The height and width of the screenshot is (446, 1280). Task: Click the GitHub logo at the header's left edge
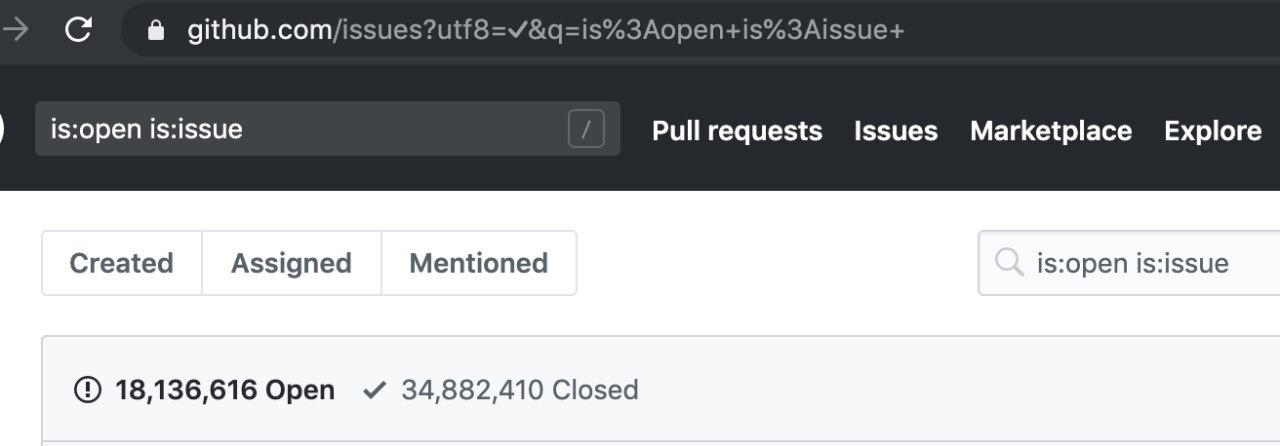(x=2, y=130)
